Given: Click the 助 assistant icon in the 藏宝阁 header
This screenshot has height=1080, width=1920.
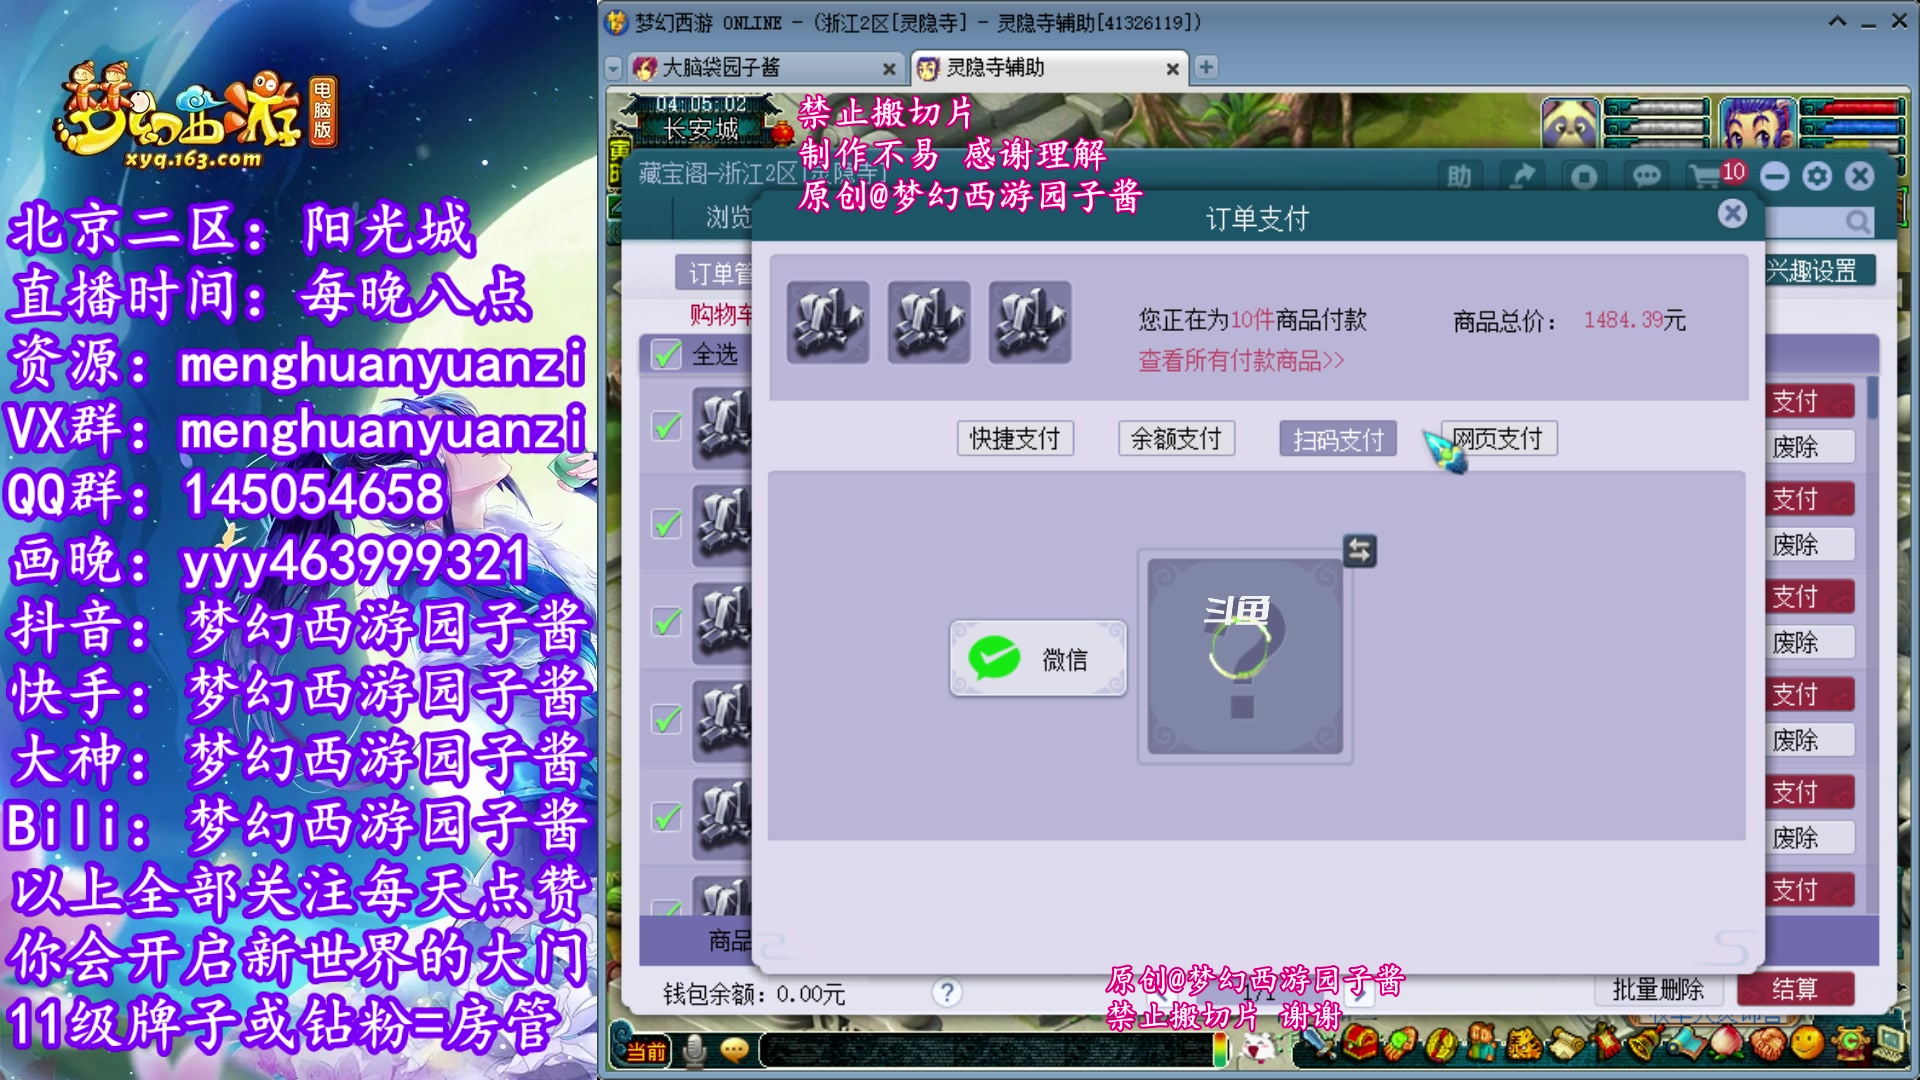Looking at the screenshot, I should [1459, 177].
